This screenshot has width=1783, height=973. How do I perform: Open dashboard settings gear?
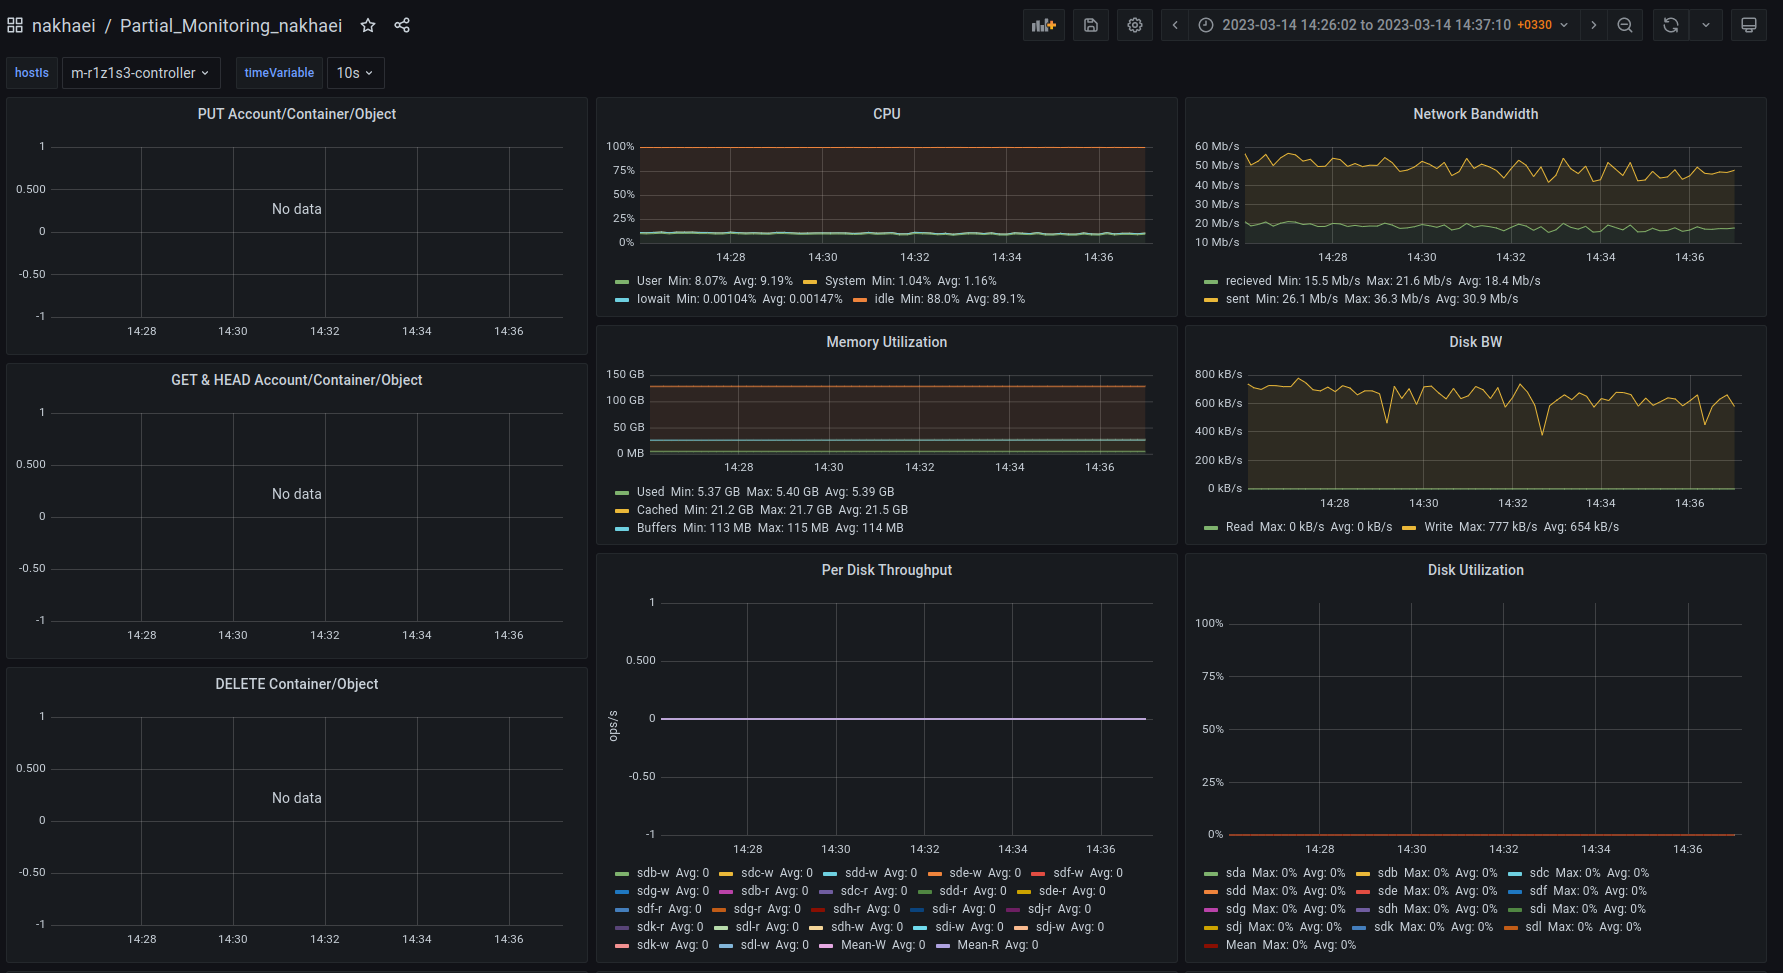1135,25
